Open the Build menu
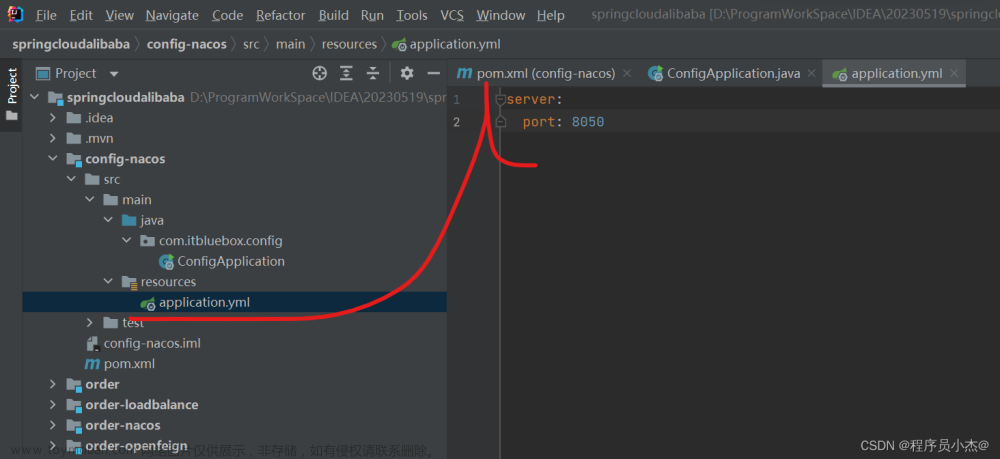The width and height of the screenshot is (1000, 459). [x=334, y=15]
